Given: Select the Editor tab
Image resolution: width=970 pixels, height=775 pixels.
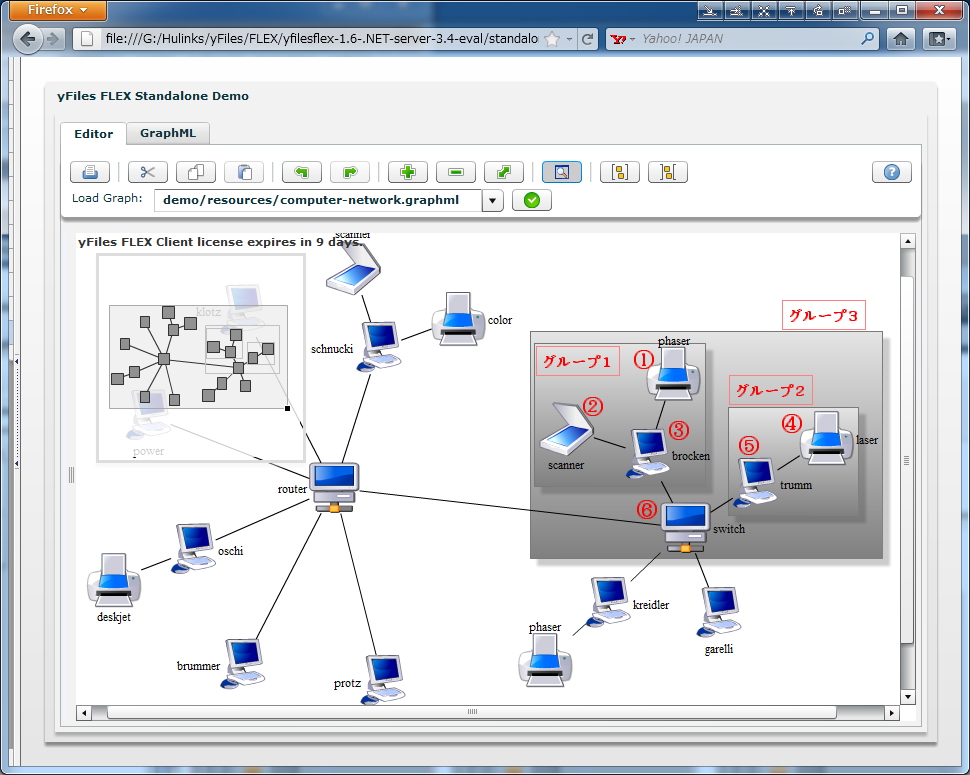Looking at the screenshot, I should pos(93,134).
